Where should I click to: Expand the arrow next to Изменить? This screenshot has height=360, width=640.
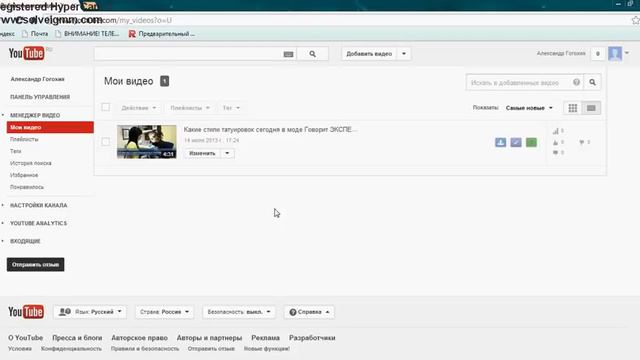227,153
